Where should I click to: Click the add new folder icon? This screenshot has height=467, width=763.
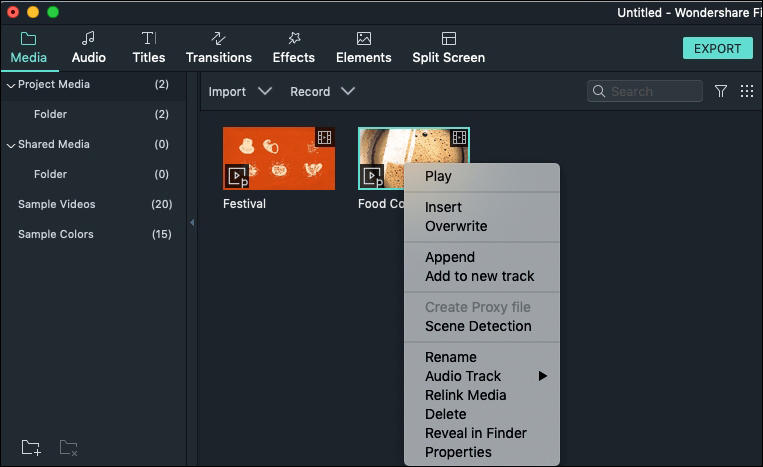(x=31, y=448)
